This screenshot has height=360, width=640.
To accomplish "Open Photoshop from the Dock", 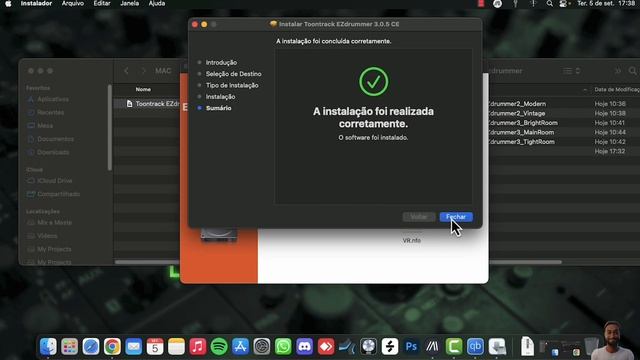I will [411, 347].
